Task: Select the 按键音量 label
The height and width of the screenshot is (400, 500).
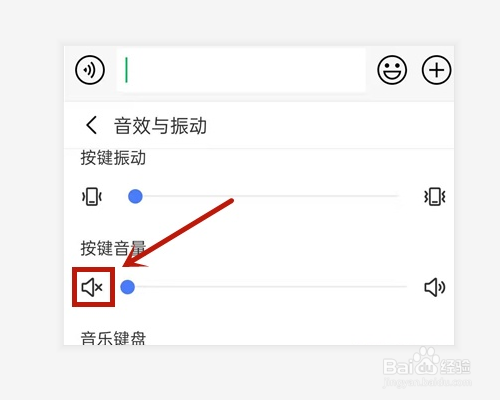Action: pyautogui.click(x=113, y=248)
